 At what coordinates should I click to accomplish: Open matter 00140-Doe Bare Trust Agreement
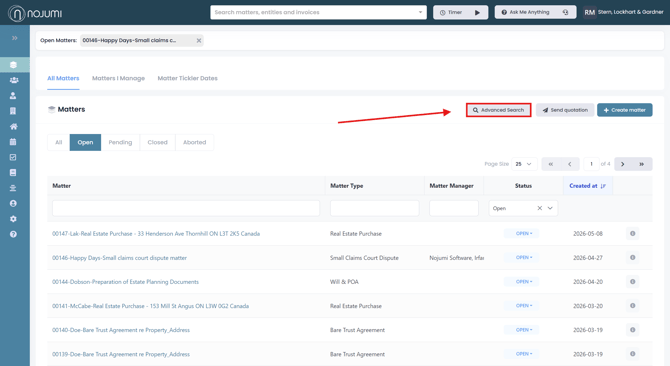tap(121, 330)
